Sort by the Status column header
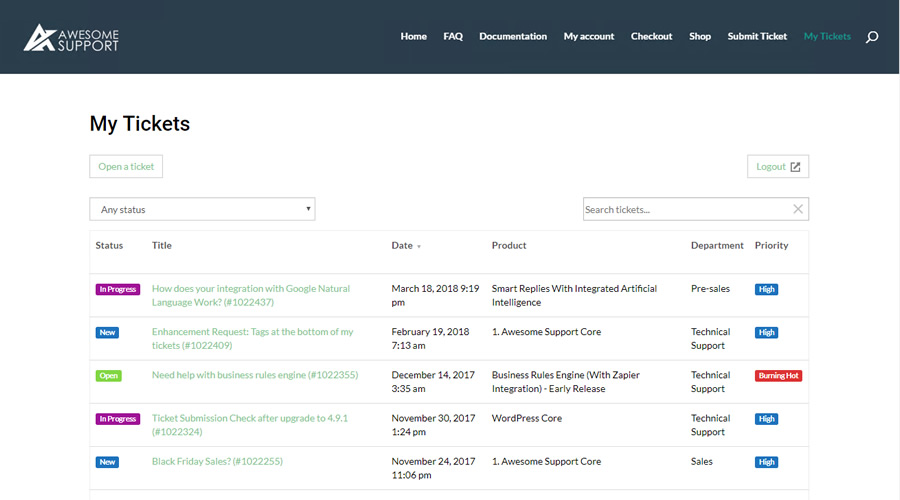 [x=109, y=245]
